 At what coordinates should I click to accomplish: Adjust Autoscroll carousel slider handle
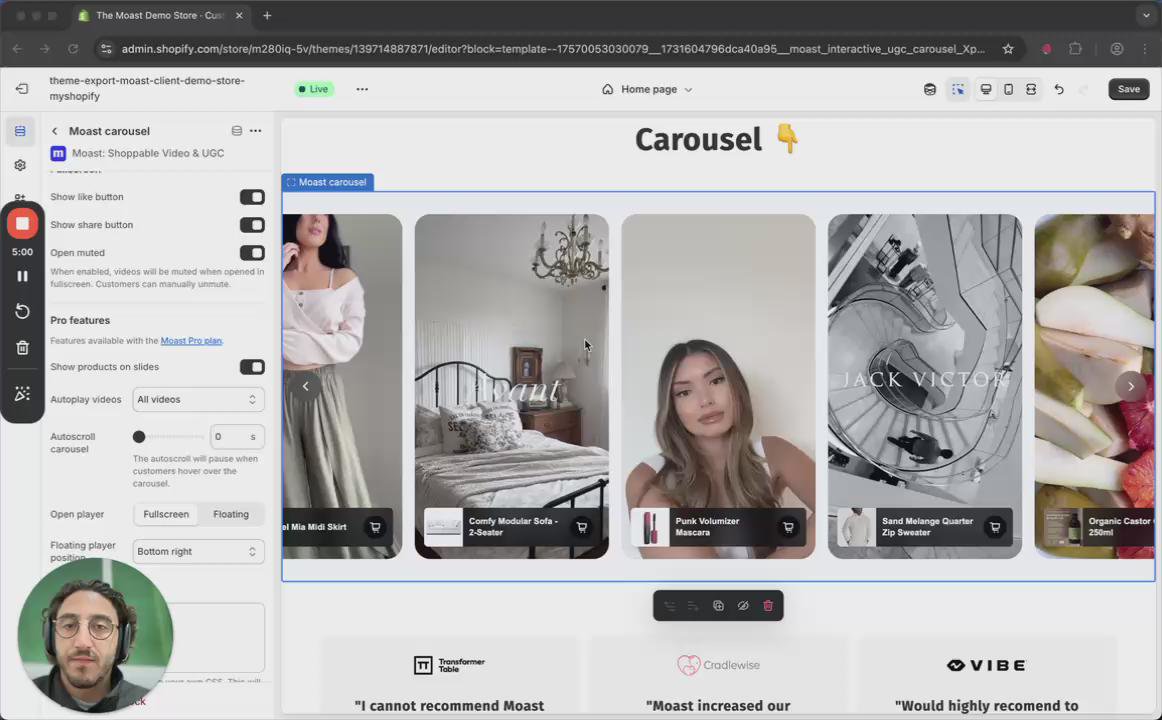[139, 437]
